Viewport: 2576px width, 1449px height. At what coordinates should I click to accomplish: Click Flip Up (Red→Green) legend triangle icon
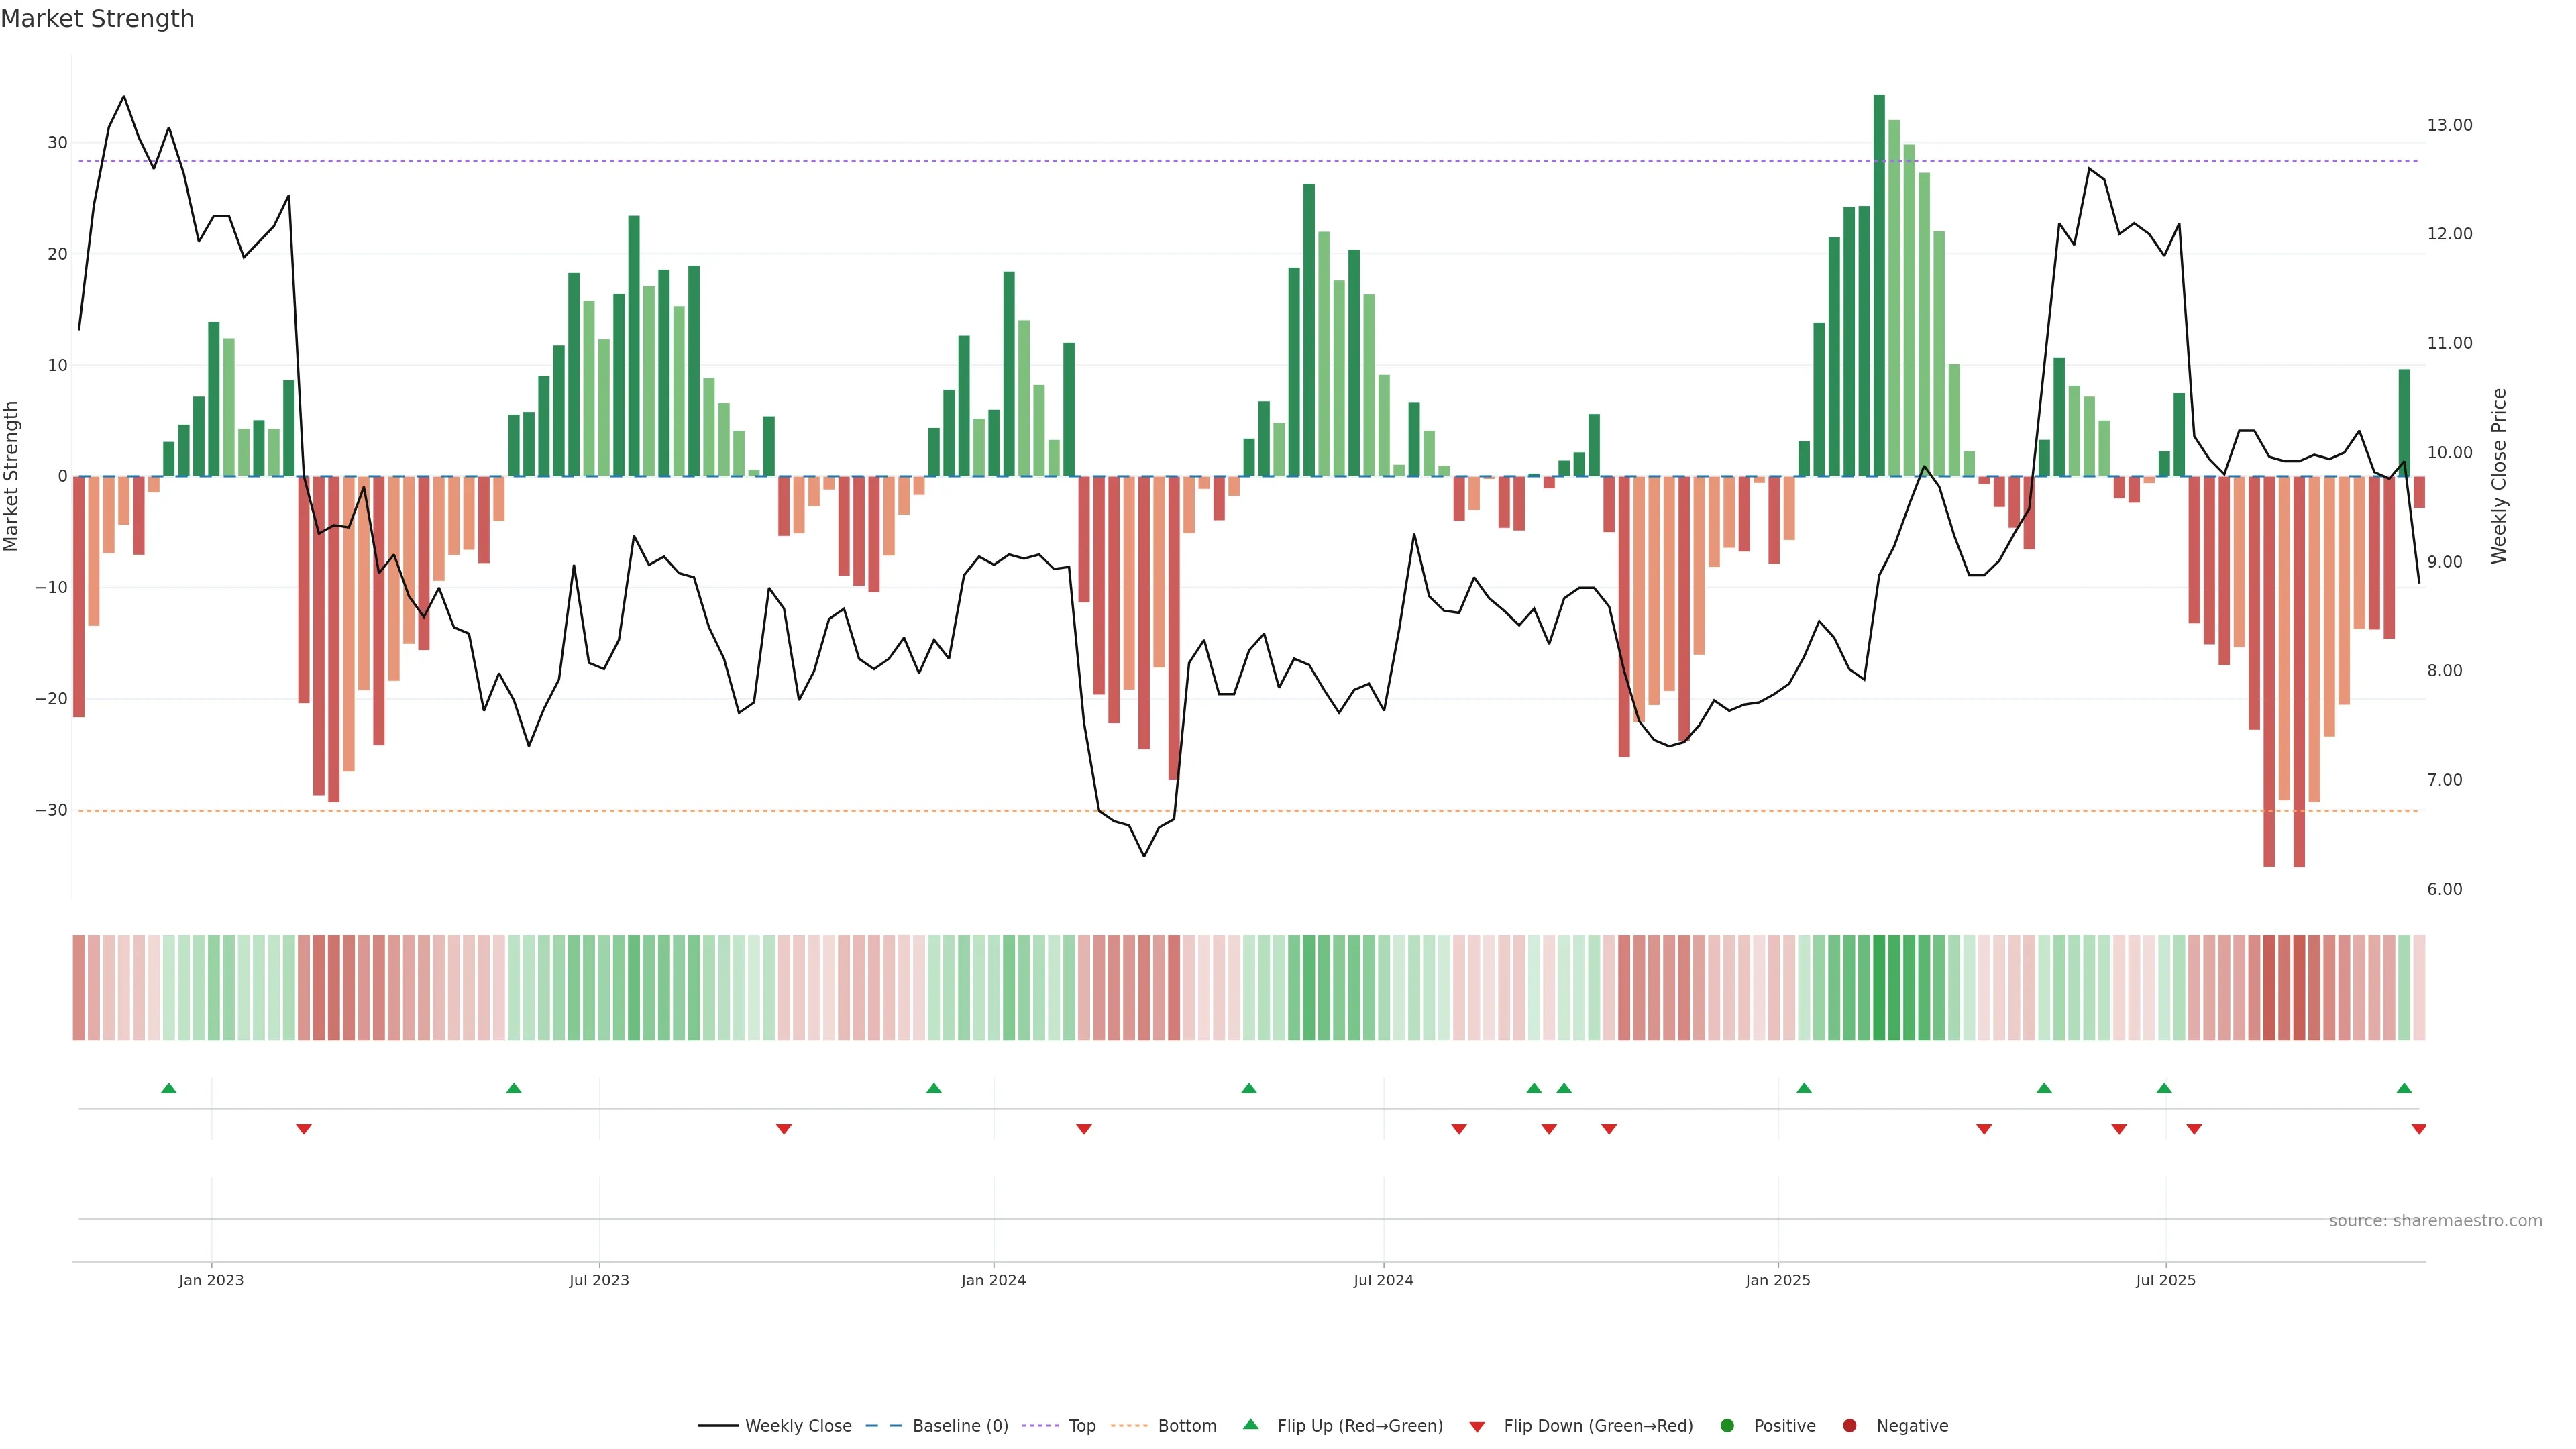click(1250, 1425)
